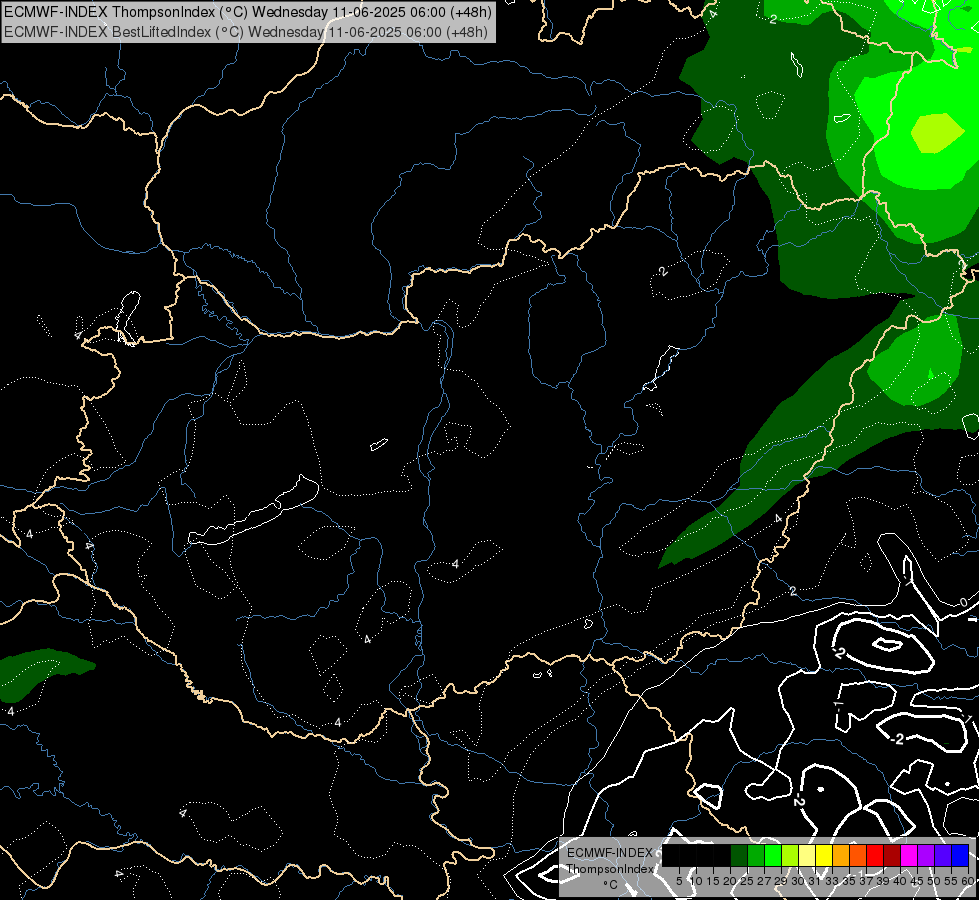This screenshot has height=900, width=979.
Task: Click the legend scale value 20
Action: click(731, 881)
